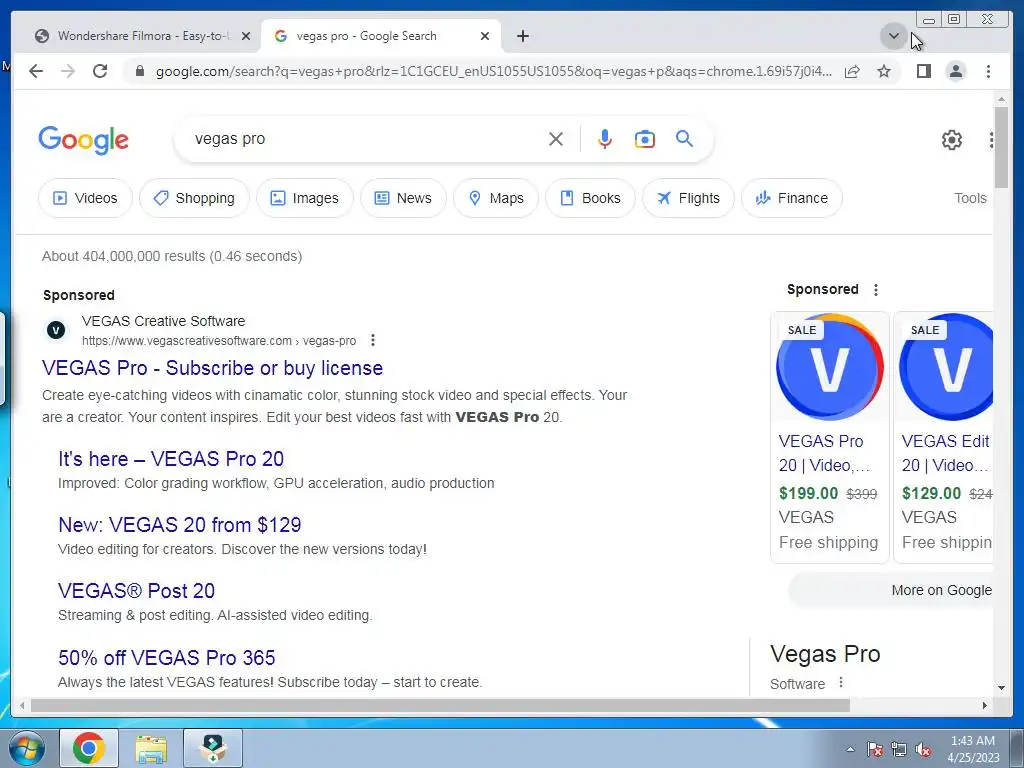
Task: Bookmark this tab with the star
Action: [884, 71]
